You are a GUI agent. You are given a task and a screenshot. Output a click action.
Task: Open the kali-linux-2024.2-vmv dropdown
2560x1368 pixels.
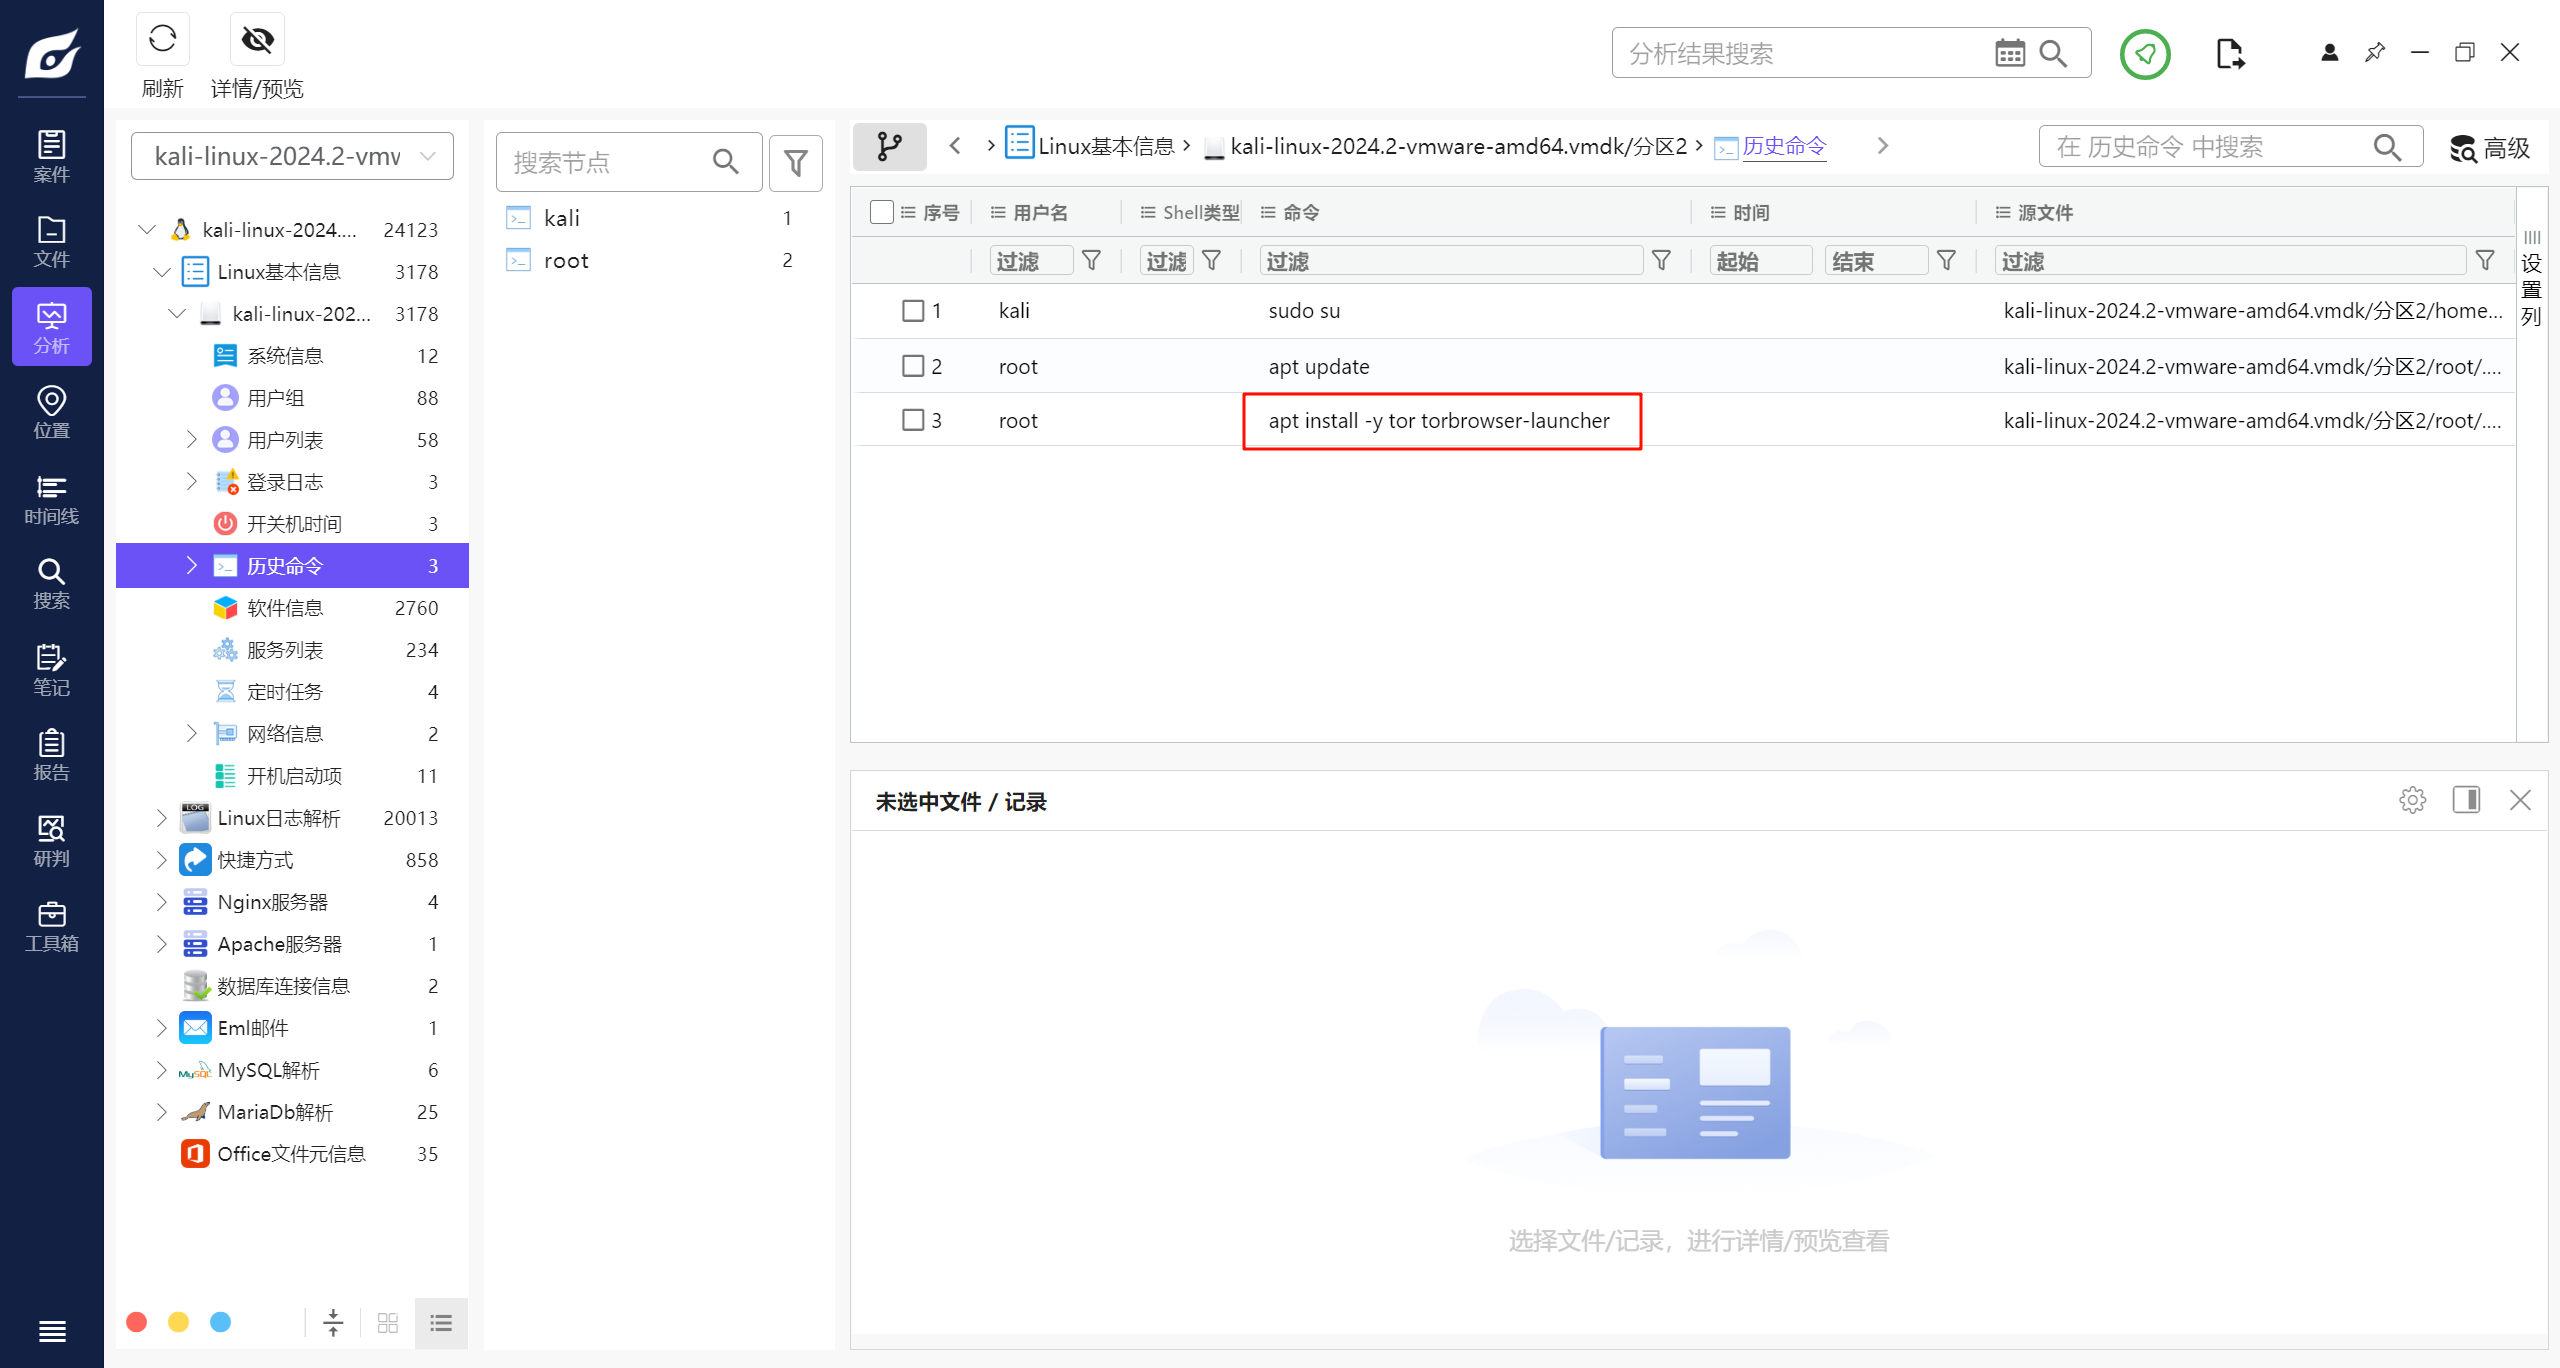tap(292, 156)
